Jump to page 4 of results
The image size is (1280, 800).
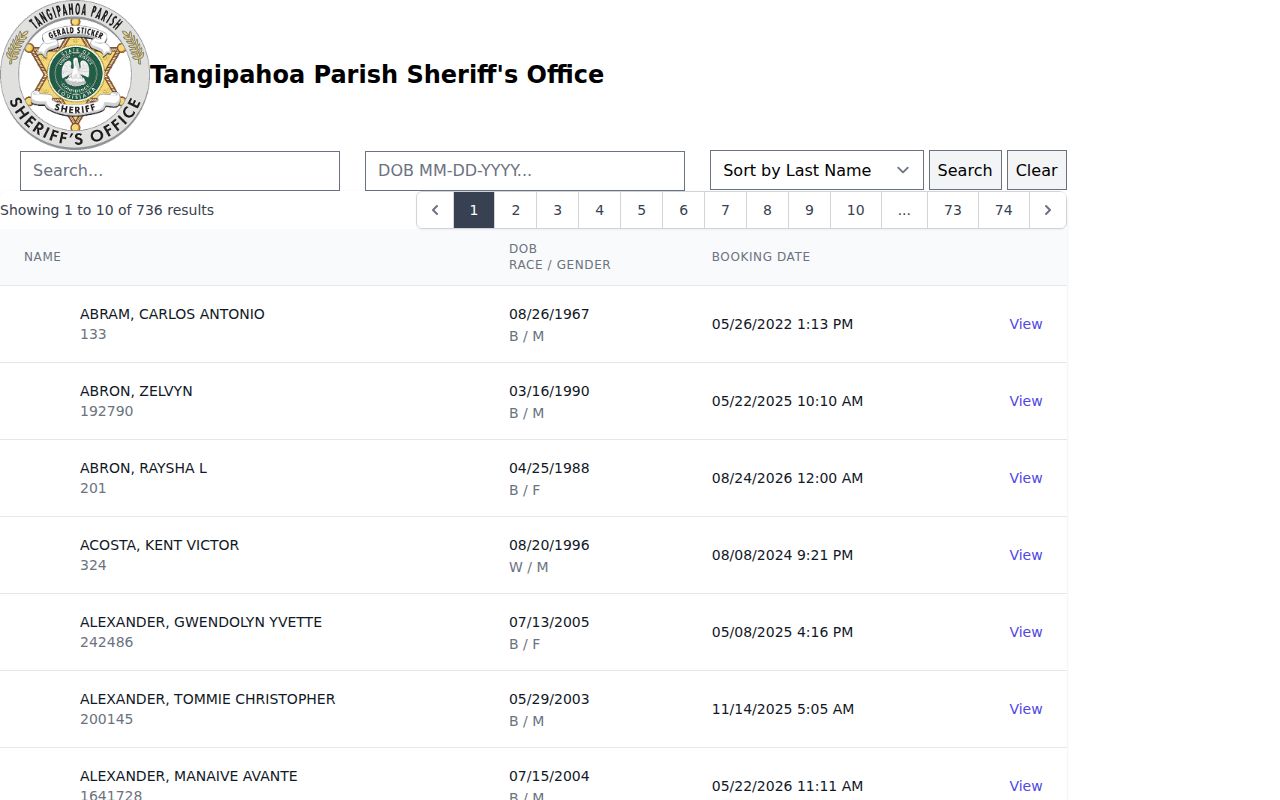click(600, 210)
